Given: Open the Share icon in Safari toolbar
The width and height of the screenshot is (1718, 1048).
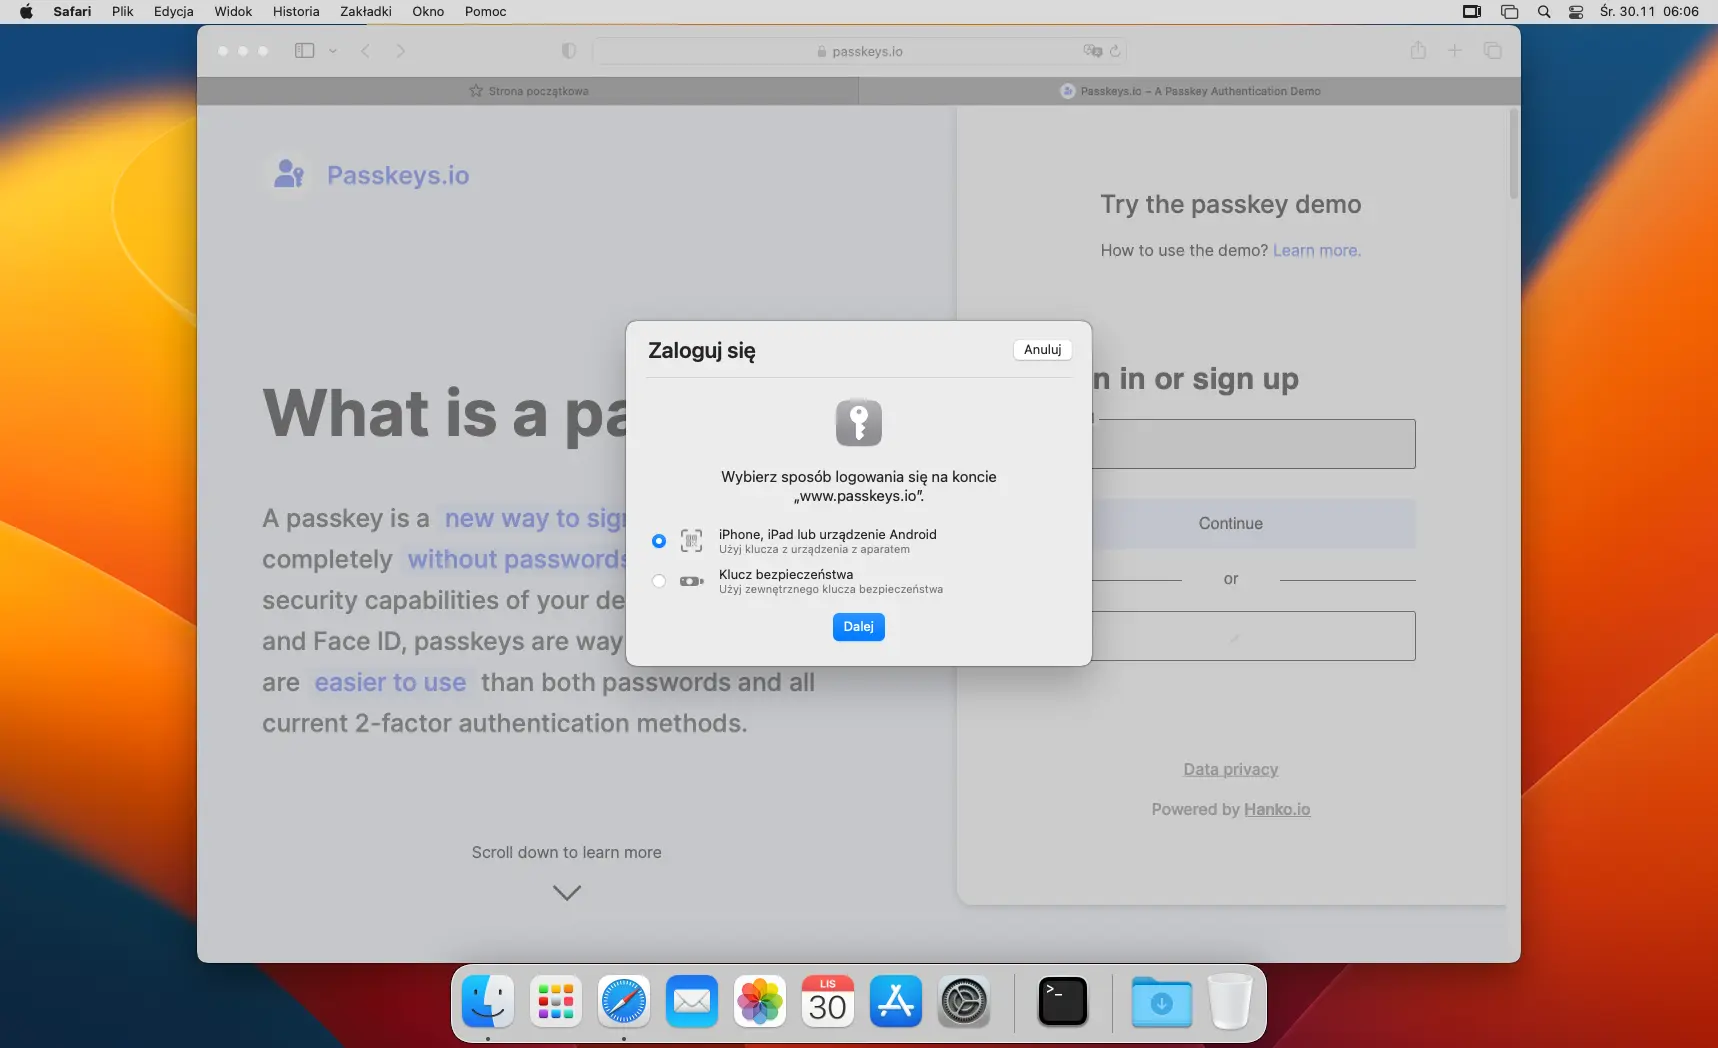Looking at the screenshot, I should (x=1418, y=50).
